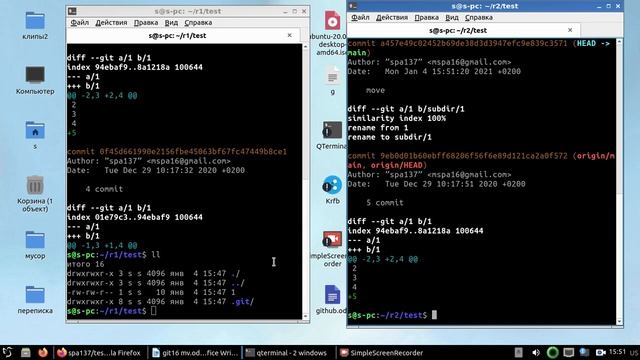Switch to qterminal - 2 windows taskbar entry
640x360 pixels.
287,353
